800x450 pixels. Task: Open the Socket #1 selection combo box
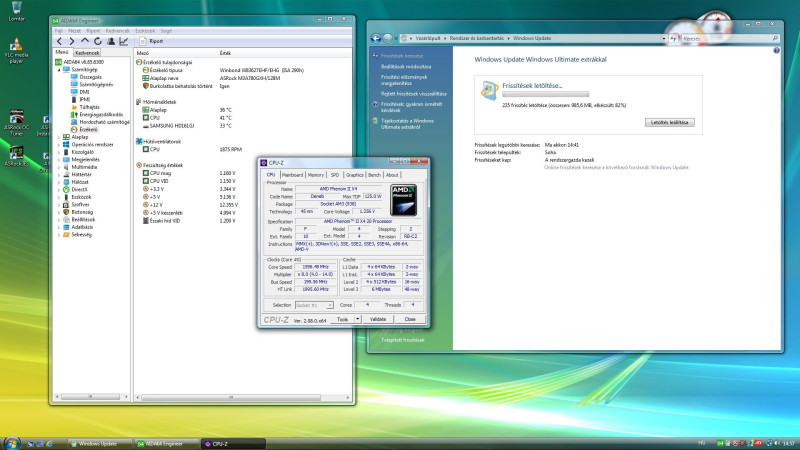[315, 304]
